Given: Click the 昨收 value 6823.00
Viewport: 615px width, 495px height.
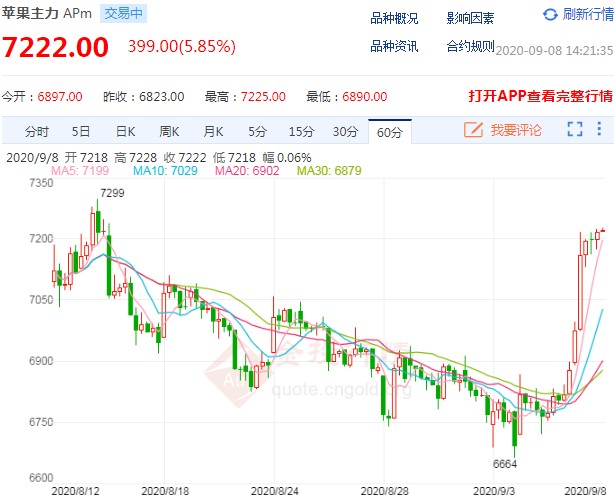Looking at the screenshot, I should 162,96.
